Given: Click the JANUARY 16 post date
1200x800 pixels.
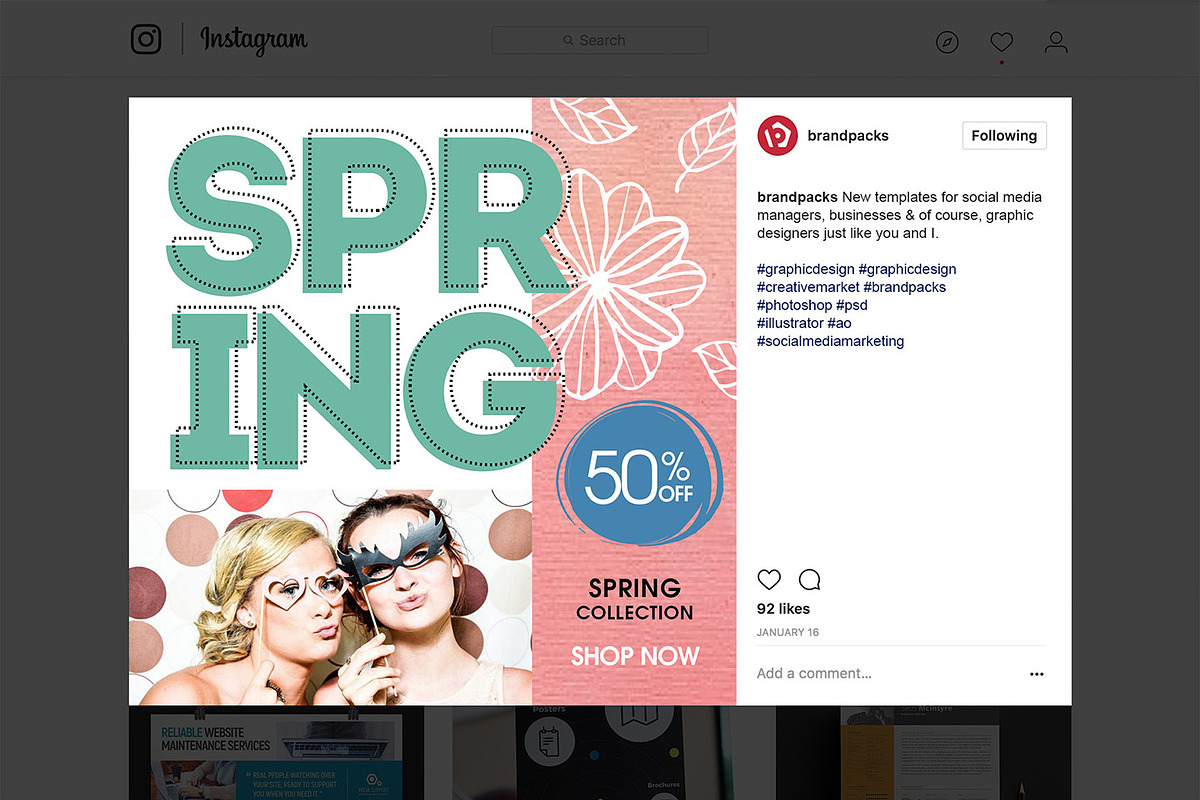Looking at the screenshot, I should [788, 633].
